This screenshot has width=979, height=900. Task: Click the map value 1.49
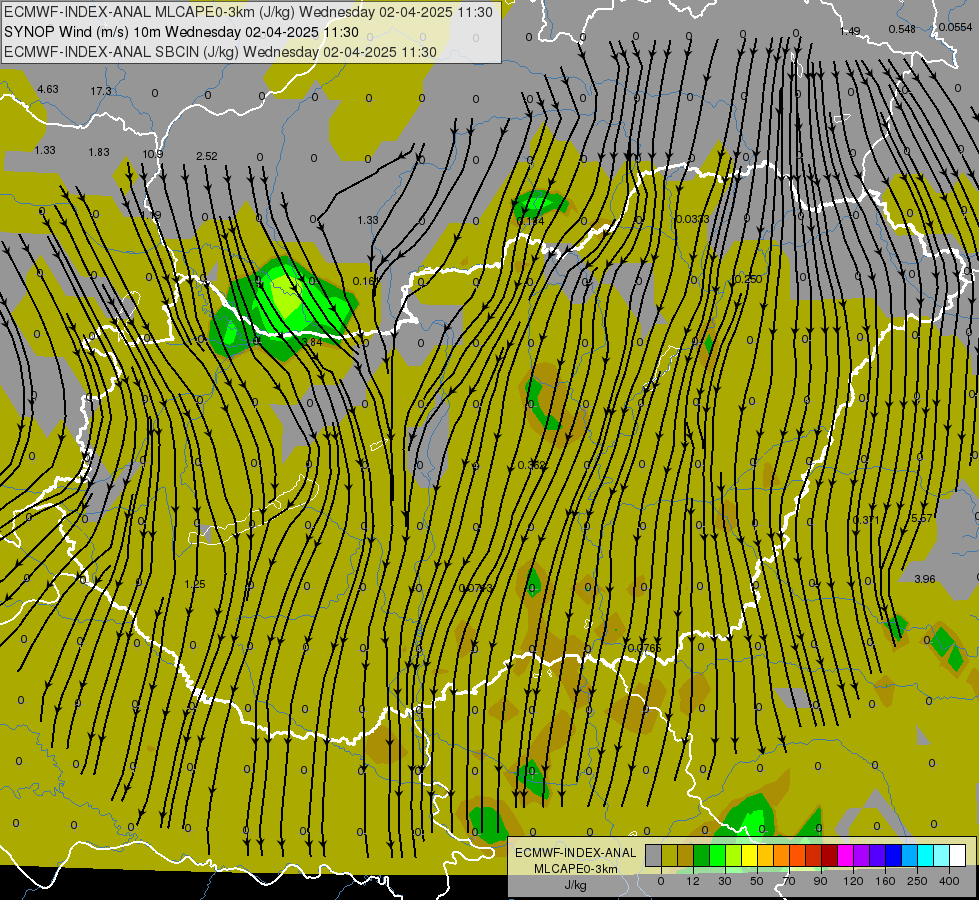[x=850, y=31]
